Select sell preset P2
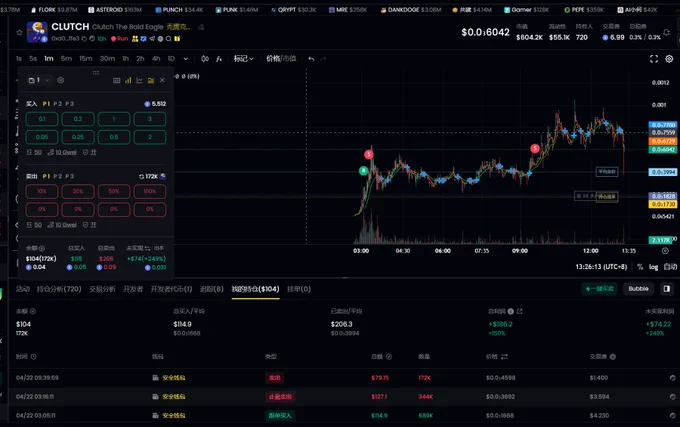Screen dimensions: 680x427 pos(58,176)
